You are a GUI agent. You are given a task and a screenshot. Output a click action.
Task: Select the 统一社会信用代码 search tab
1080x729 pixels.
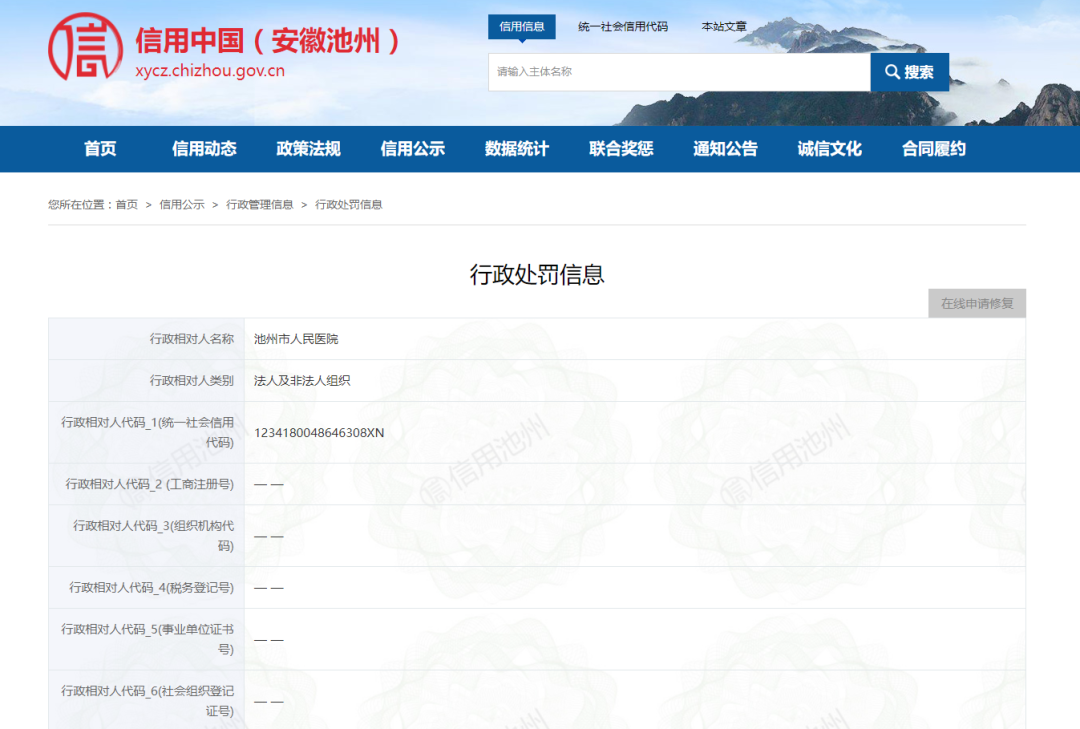(623, 27)
